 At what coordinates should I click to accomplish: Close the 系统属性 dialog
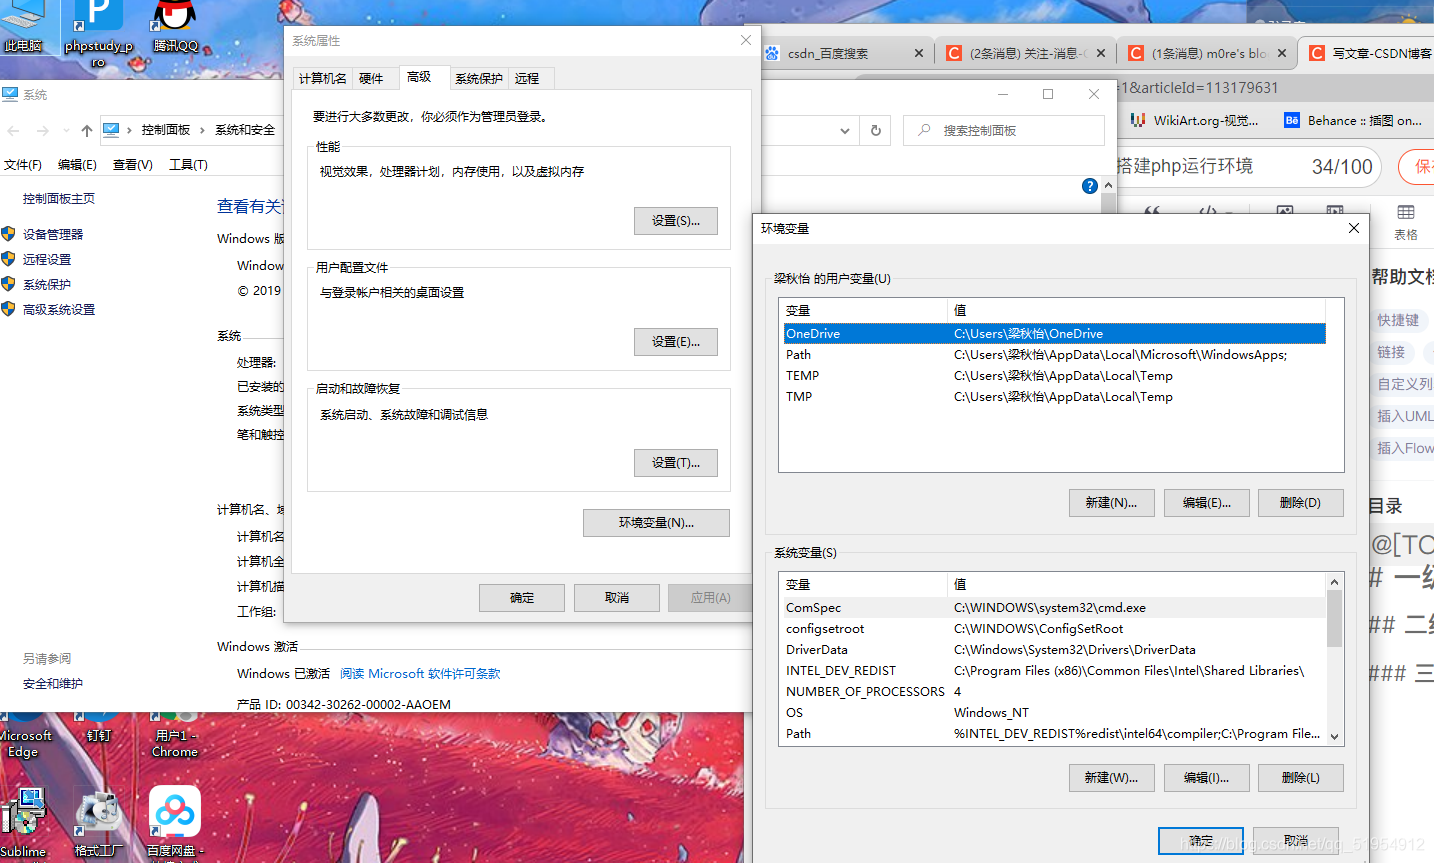pos(746,40)
